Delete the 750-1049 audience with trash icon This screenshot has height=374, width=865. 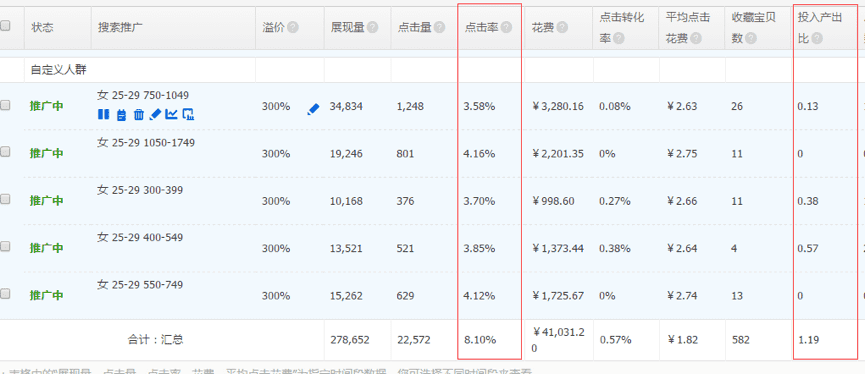[139, 114]
